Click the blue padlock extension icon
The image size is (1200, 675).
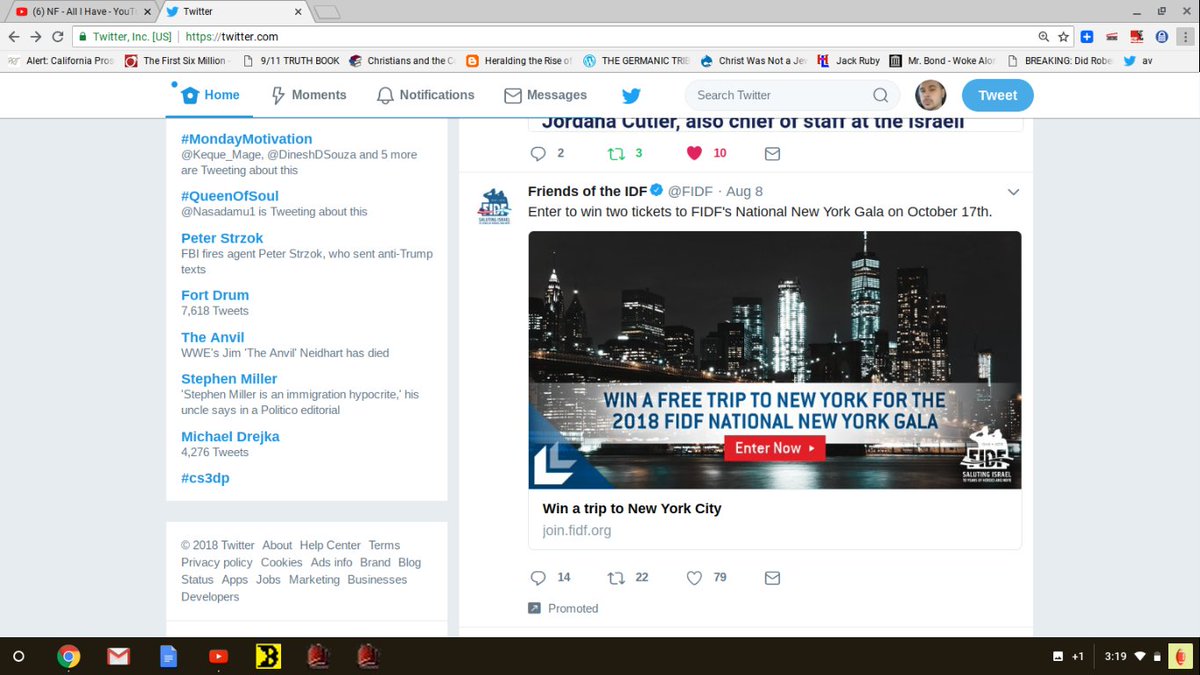[x=1161, y=36]
